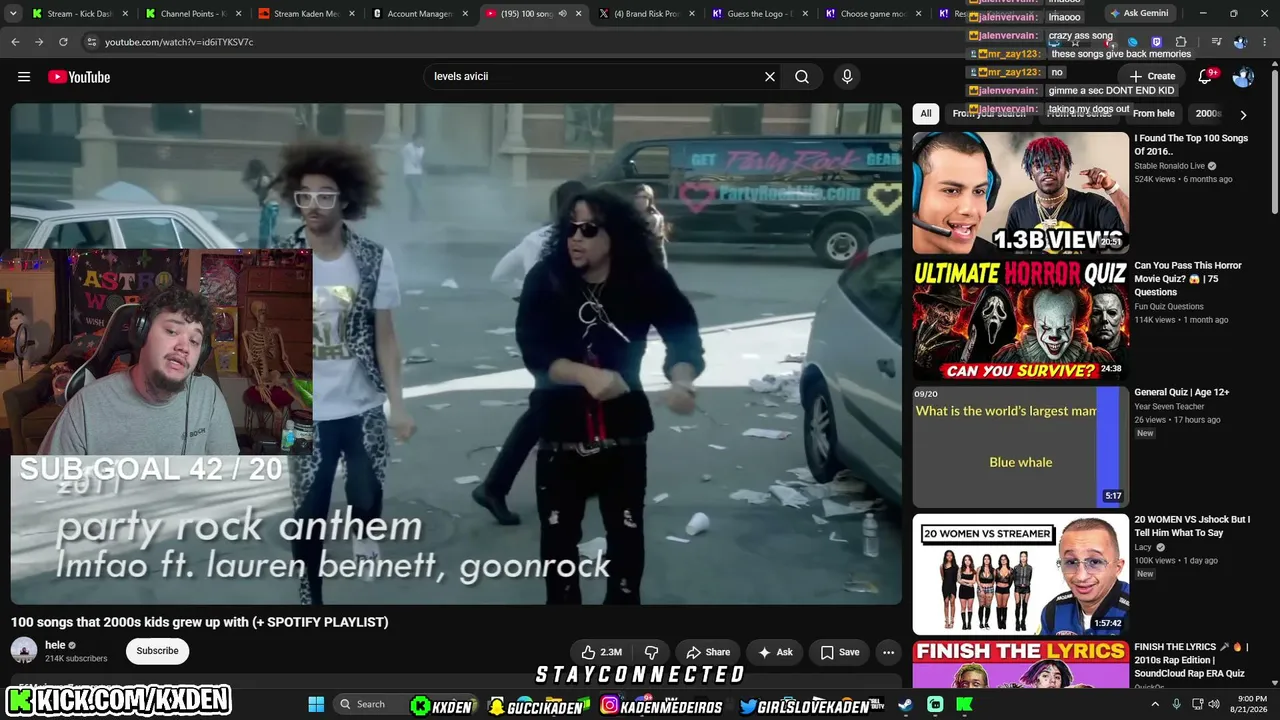Like the video with thumbs up

tap(601, 652)
